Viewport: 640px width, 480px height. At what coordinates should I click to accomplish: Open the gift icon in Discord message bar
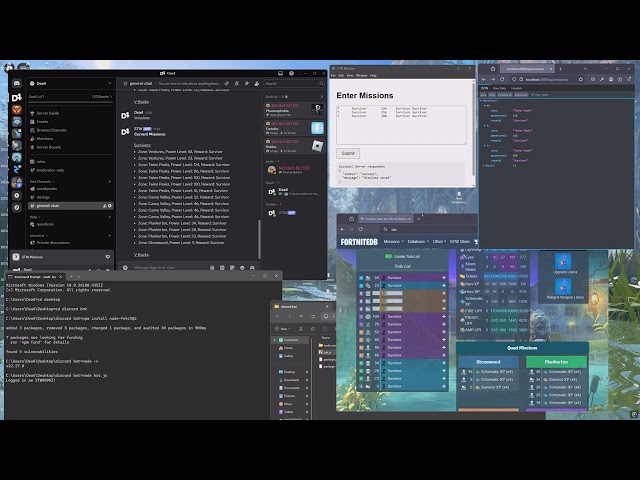[x=212, y=268]
